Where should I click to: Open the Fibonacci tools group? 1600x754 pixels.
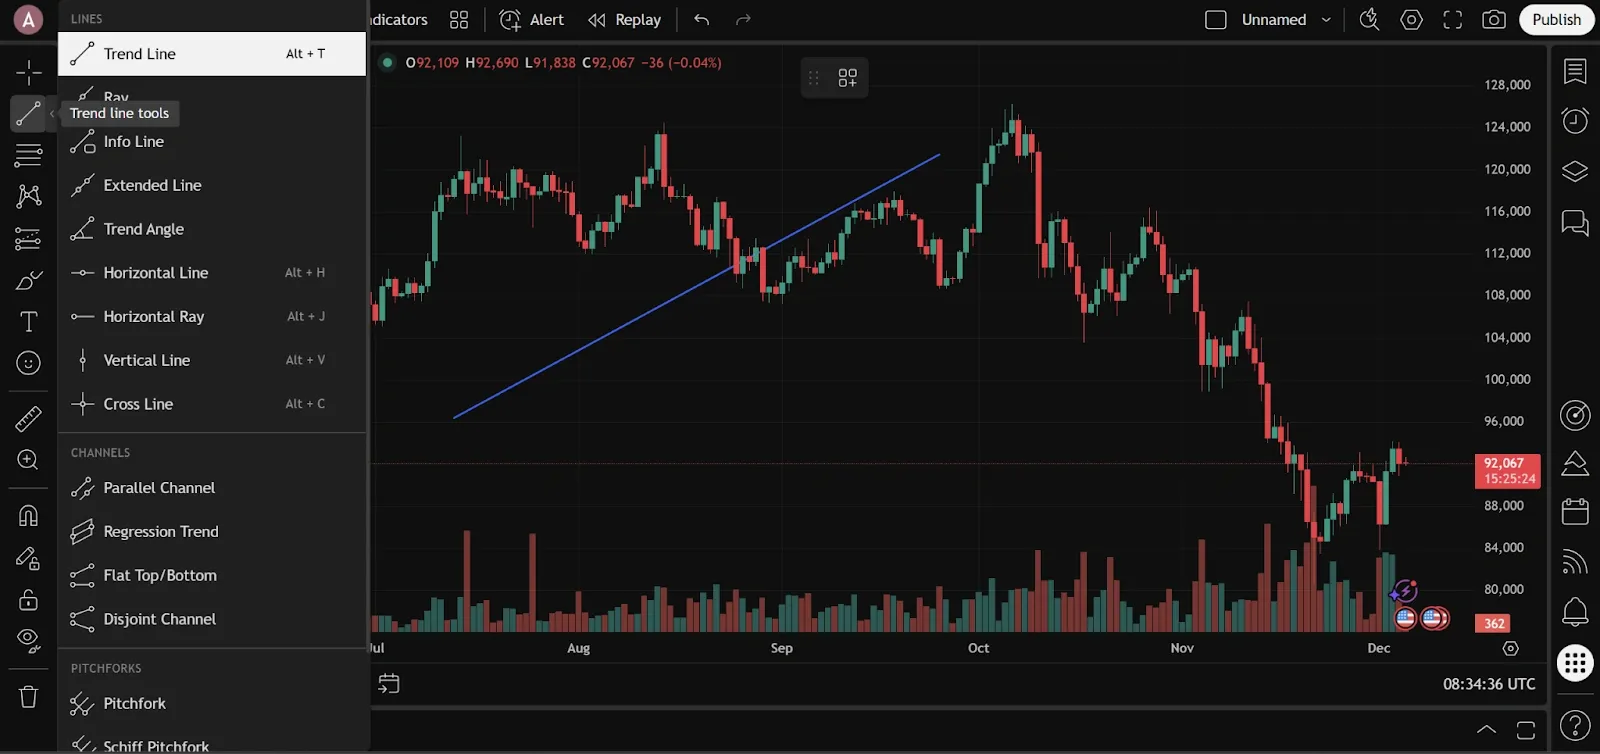(28, 155)
